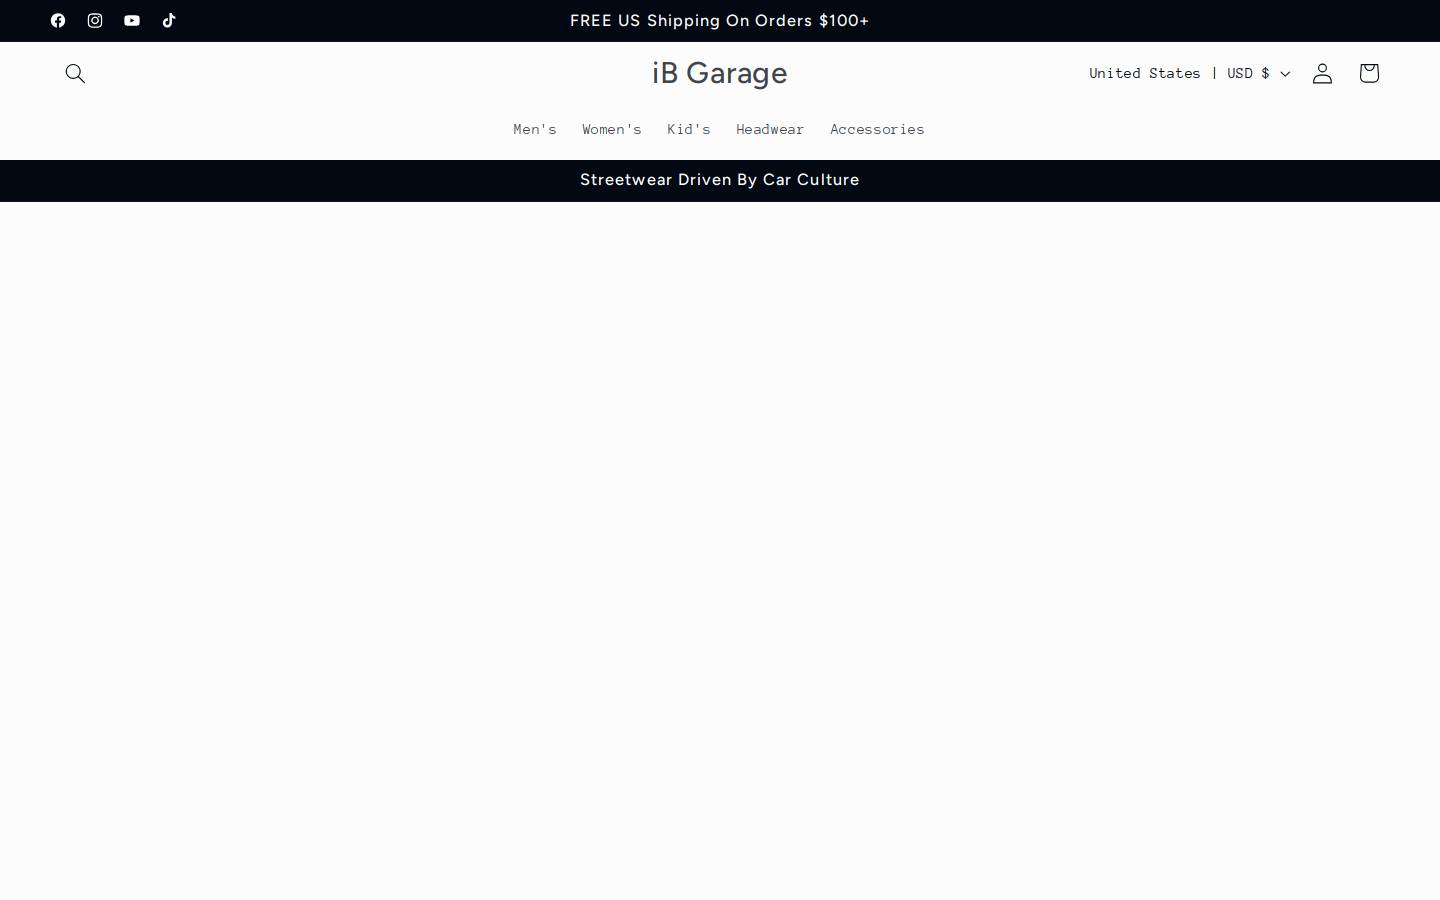Go to Women's collection
1440x900 pixels.
coord(612,129)
